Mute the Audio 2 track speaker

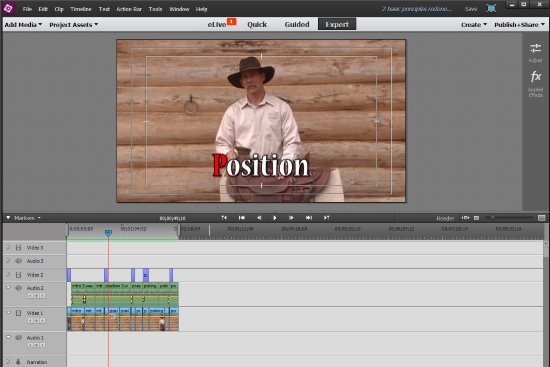pyautogui.click(x=18, y=288)
